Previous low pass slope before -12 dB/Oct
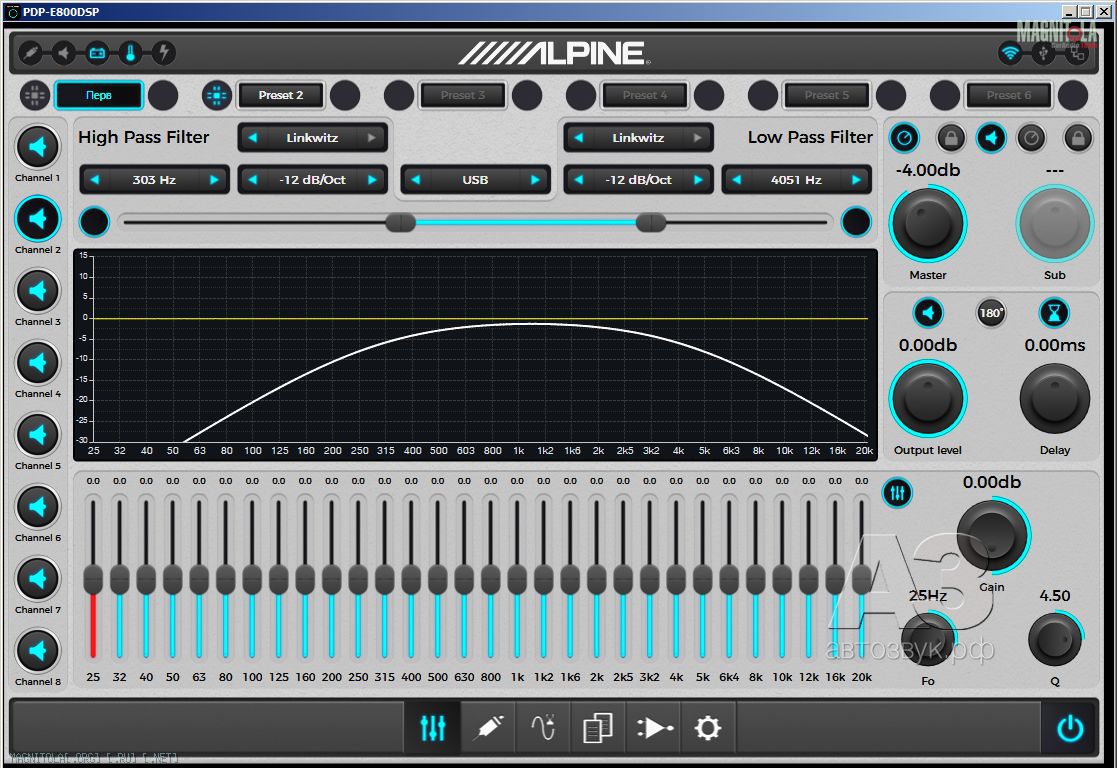This screenshot has height=768, width=1117. pos(578,180)
